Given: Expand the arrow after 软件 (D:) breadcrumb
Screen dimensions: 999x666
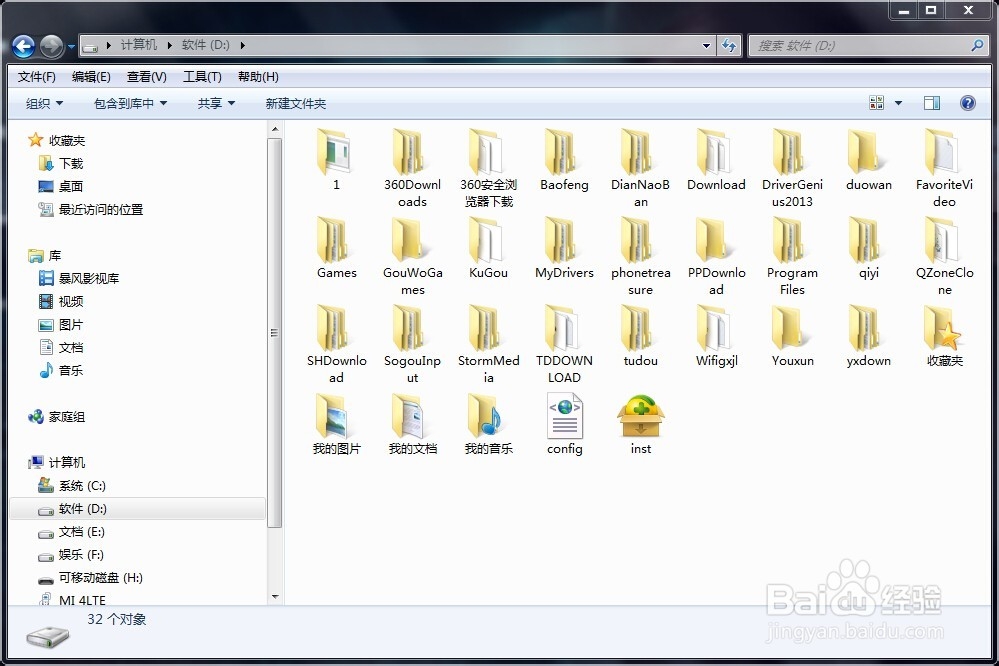Looking at the screenshot, I should tap(243, 45).
